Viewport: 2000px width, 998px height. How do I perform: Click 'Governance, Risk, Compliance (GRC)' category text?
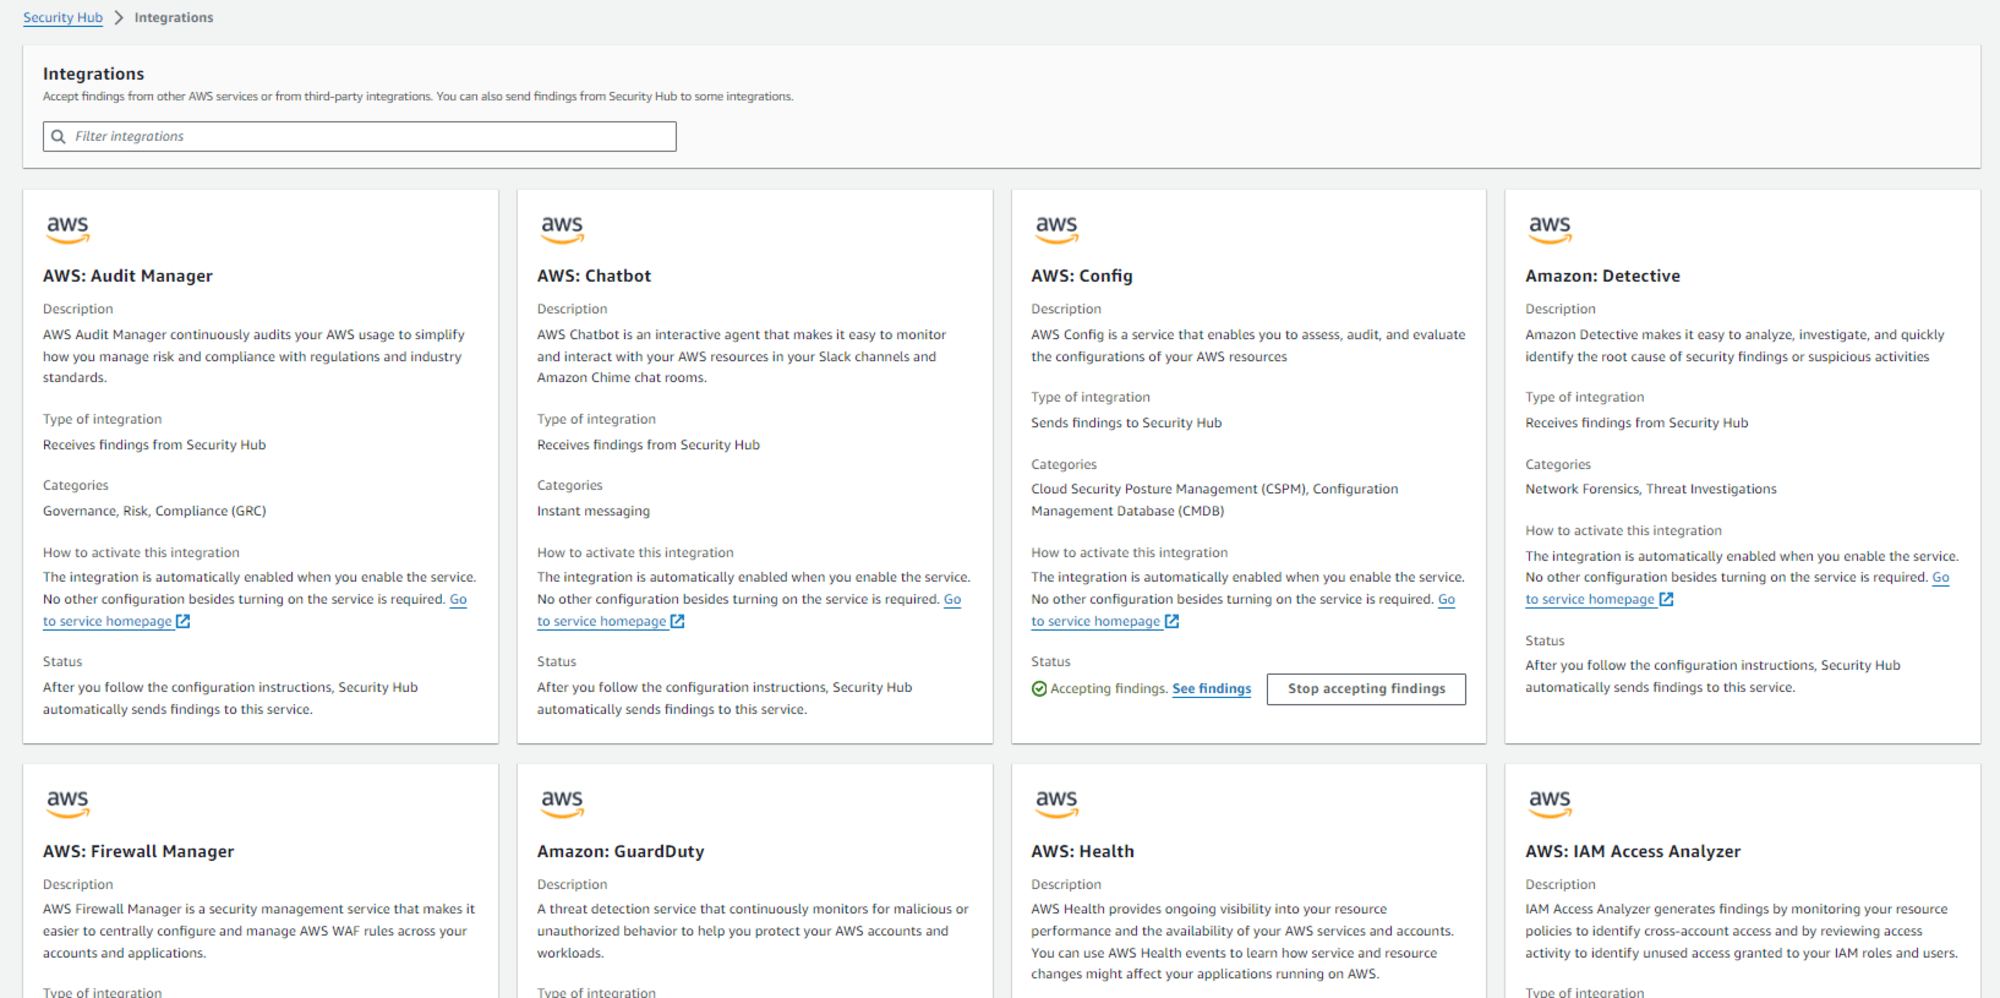tap(154, 511)
